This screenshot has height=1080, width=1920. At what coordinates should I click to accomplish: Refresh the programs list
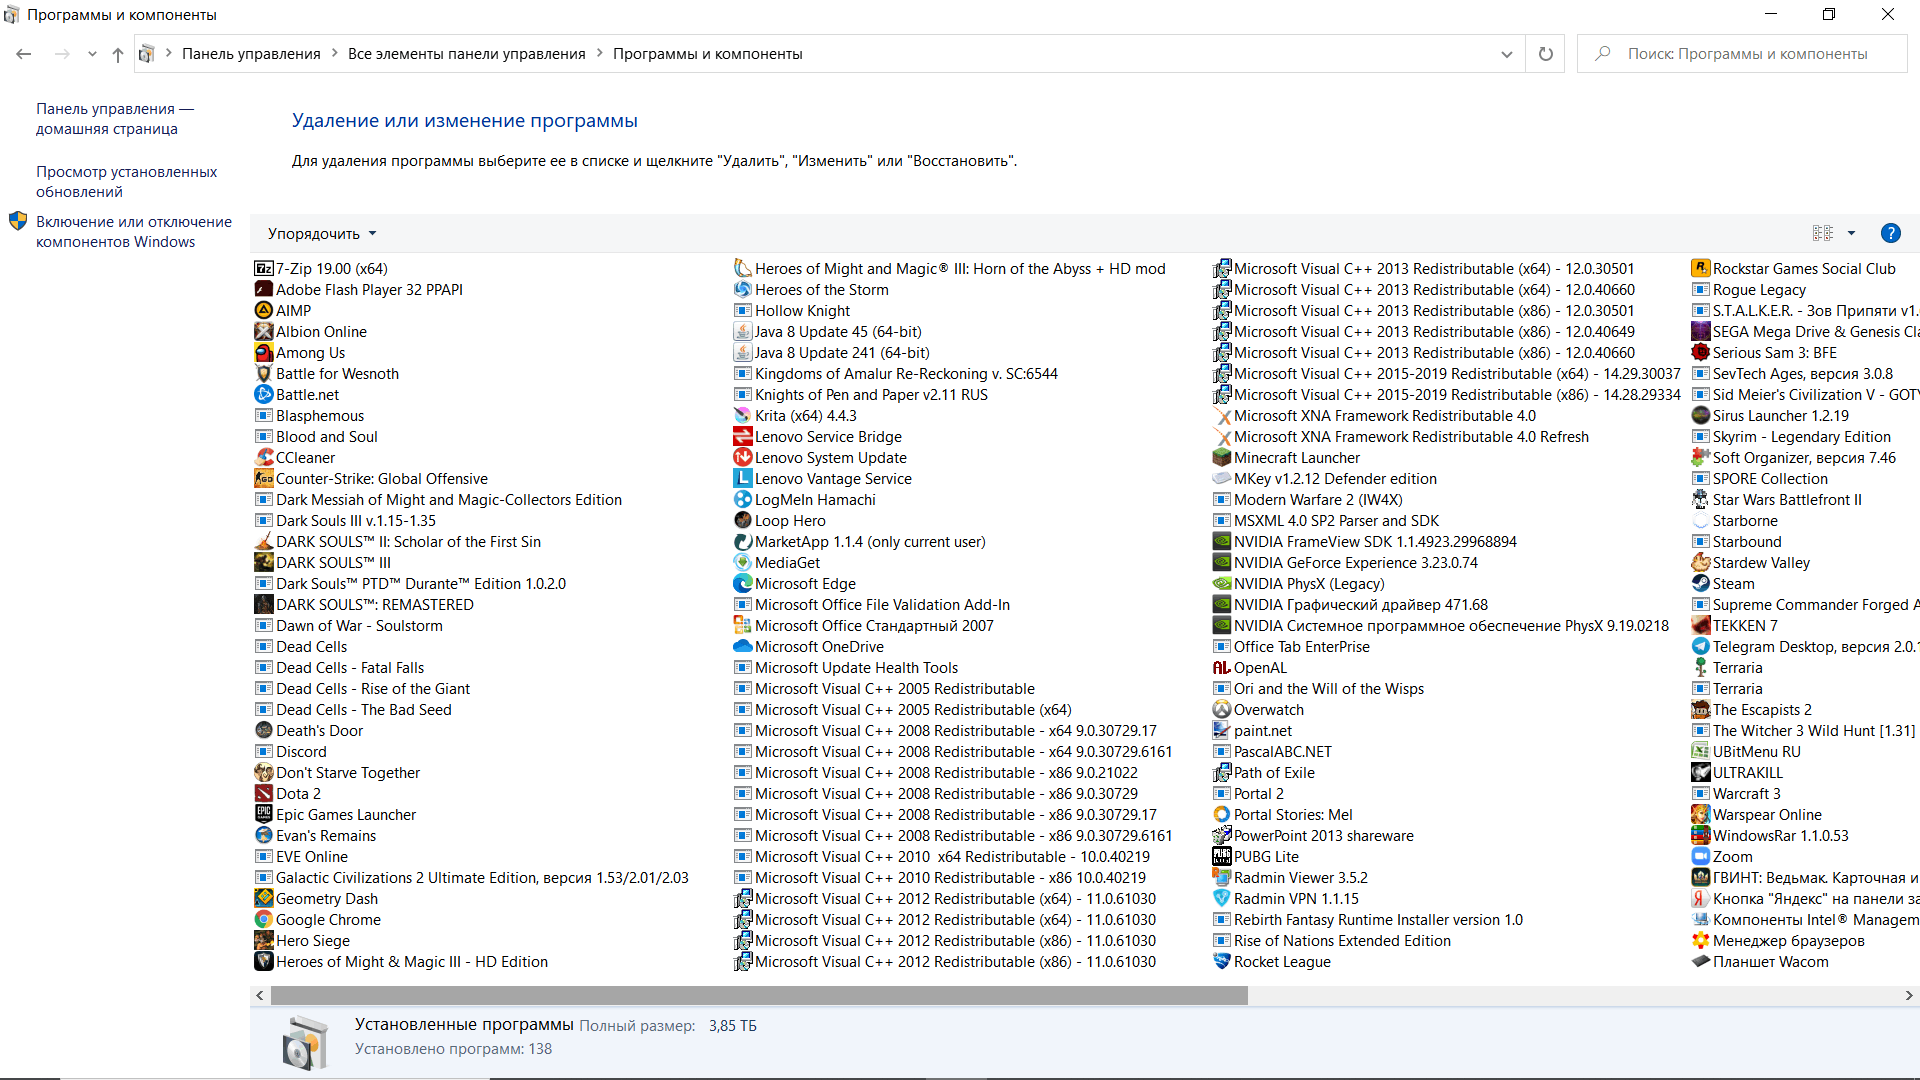point(1546,54)
